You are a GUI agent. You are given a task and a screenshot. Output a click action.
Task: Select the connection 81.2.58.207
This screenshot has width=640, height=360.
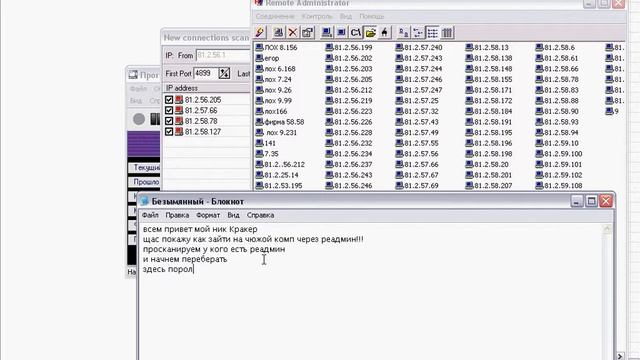pyautogui.click(x=489, y=185)
